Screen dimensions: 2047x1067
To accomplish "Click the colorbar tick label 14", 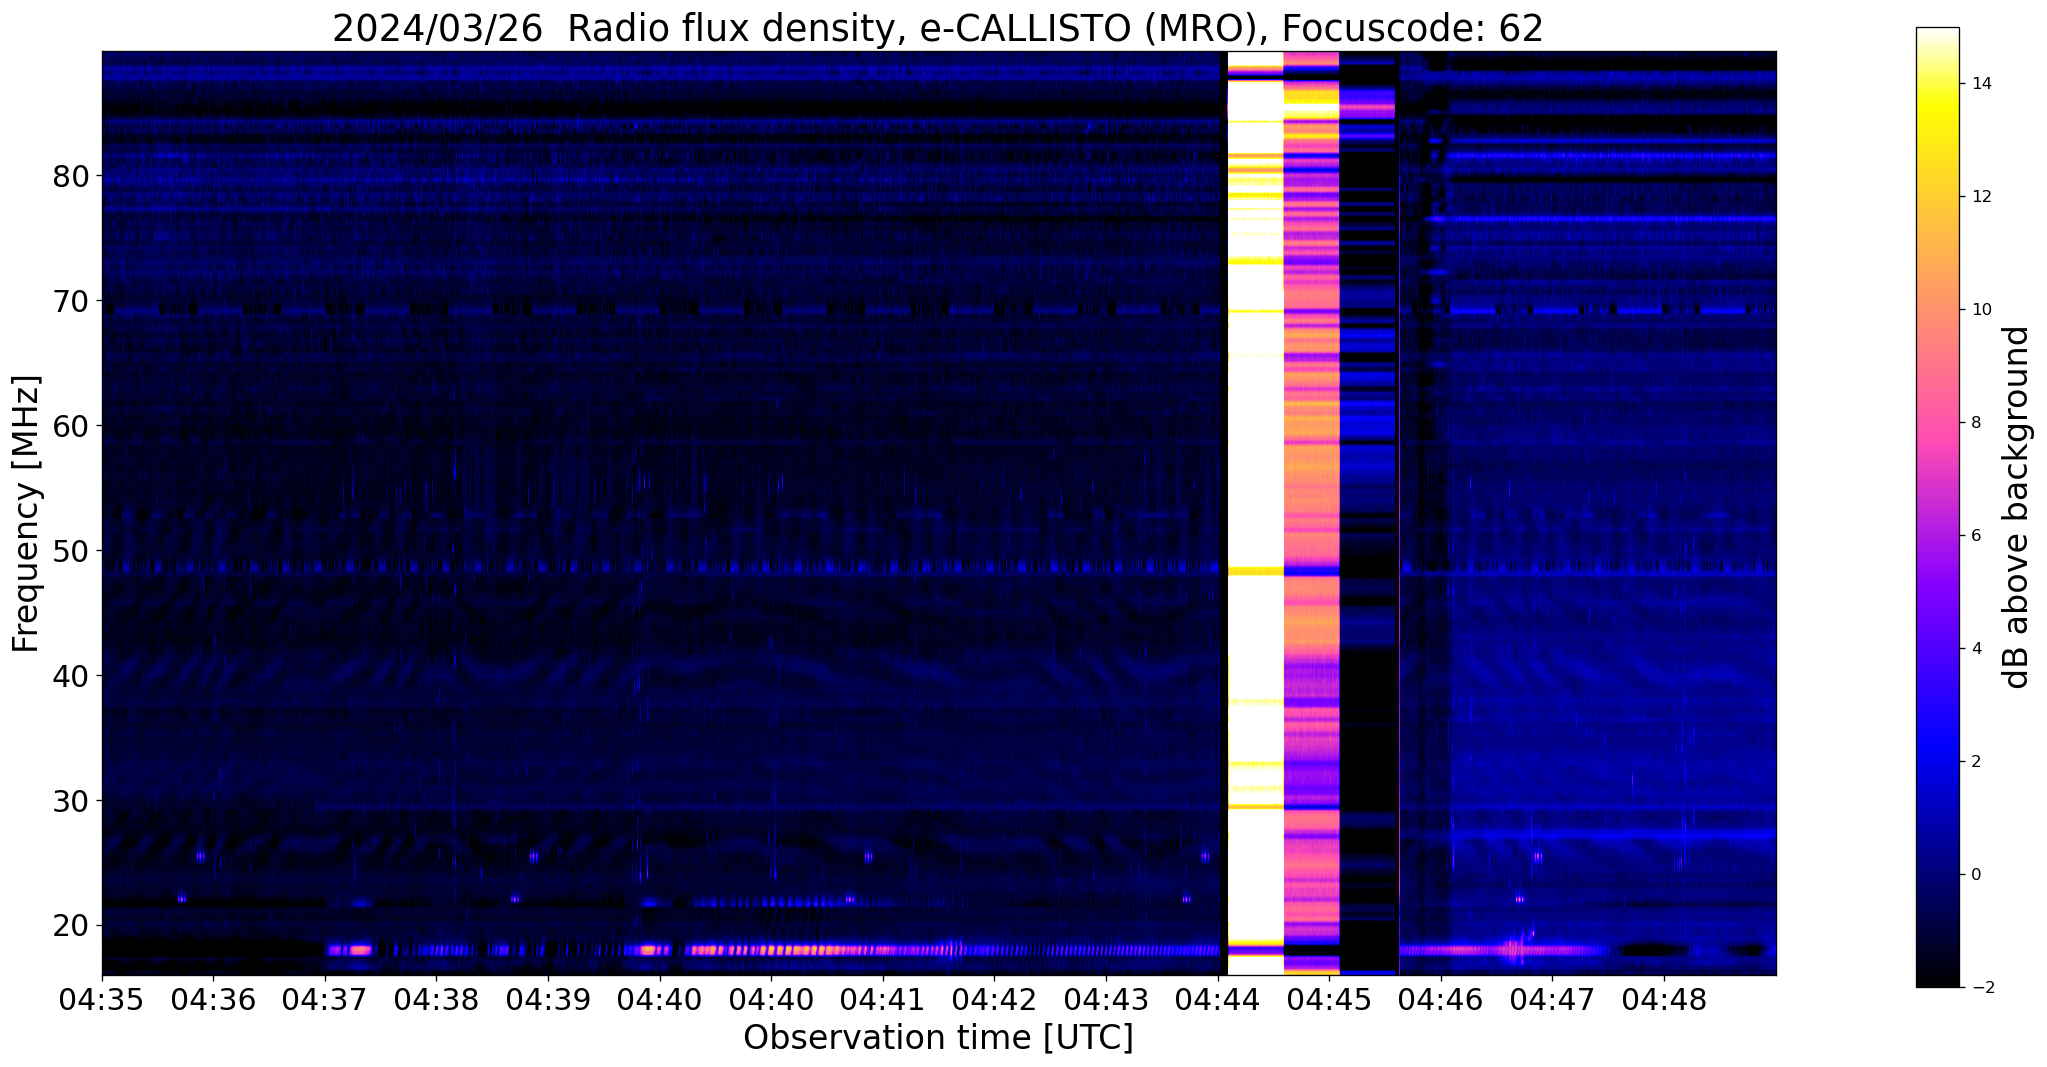I will (x=1980, y=84).
